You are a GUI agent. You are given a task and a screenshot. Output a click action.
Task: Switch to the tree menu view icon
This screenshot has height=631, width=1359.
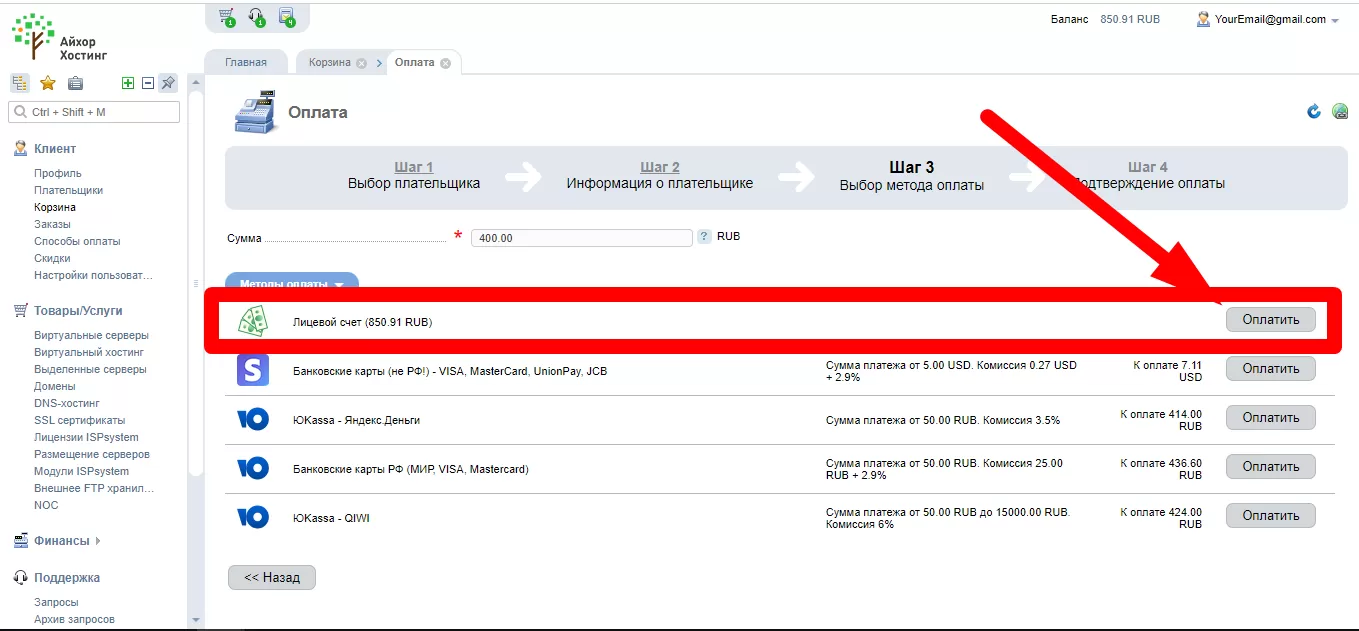20,83
